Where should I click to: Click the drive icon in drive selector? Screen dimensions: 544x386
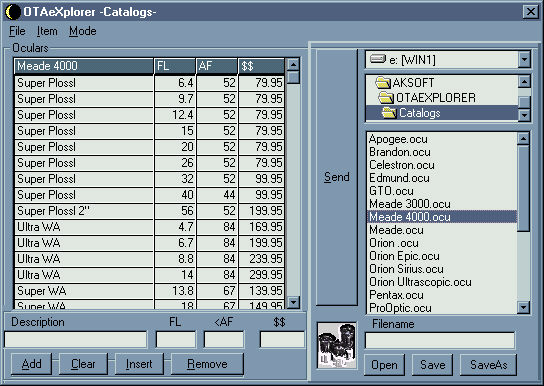pyautogui.click(x=378, y=59)
